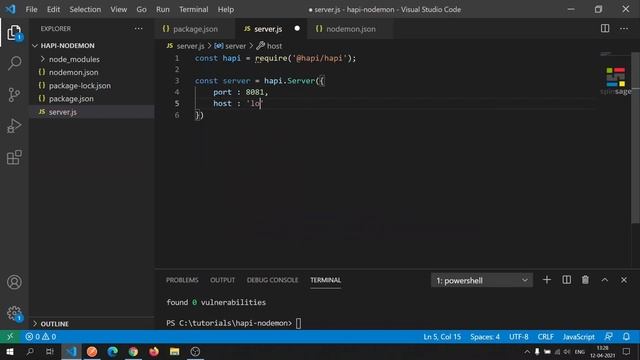
Task: Open the Run and Debug view
Action: [x=14, y=126]
